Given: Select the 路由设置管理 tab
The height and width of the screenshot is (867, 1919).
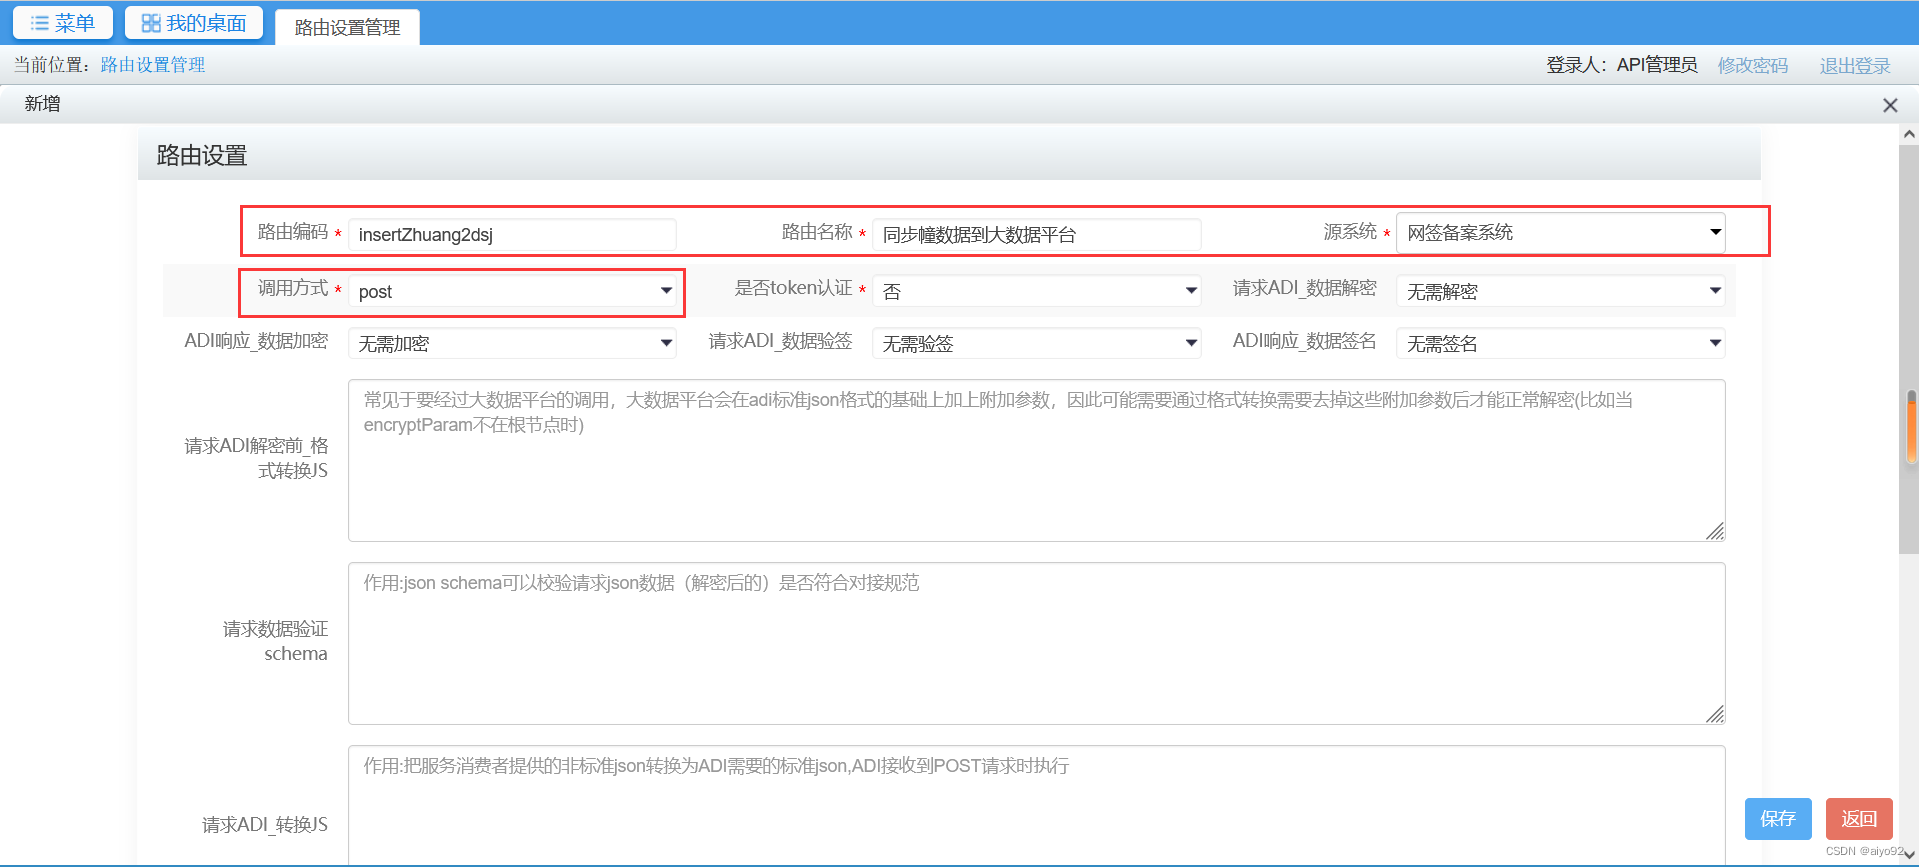Looking at the screenshot, I should 347,27.
